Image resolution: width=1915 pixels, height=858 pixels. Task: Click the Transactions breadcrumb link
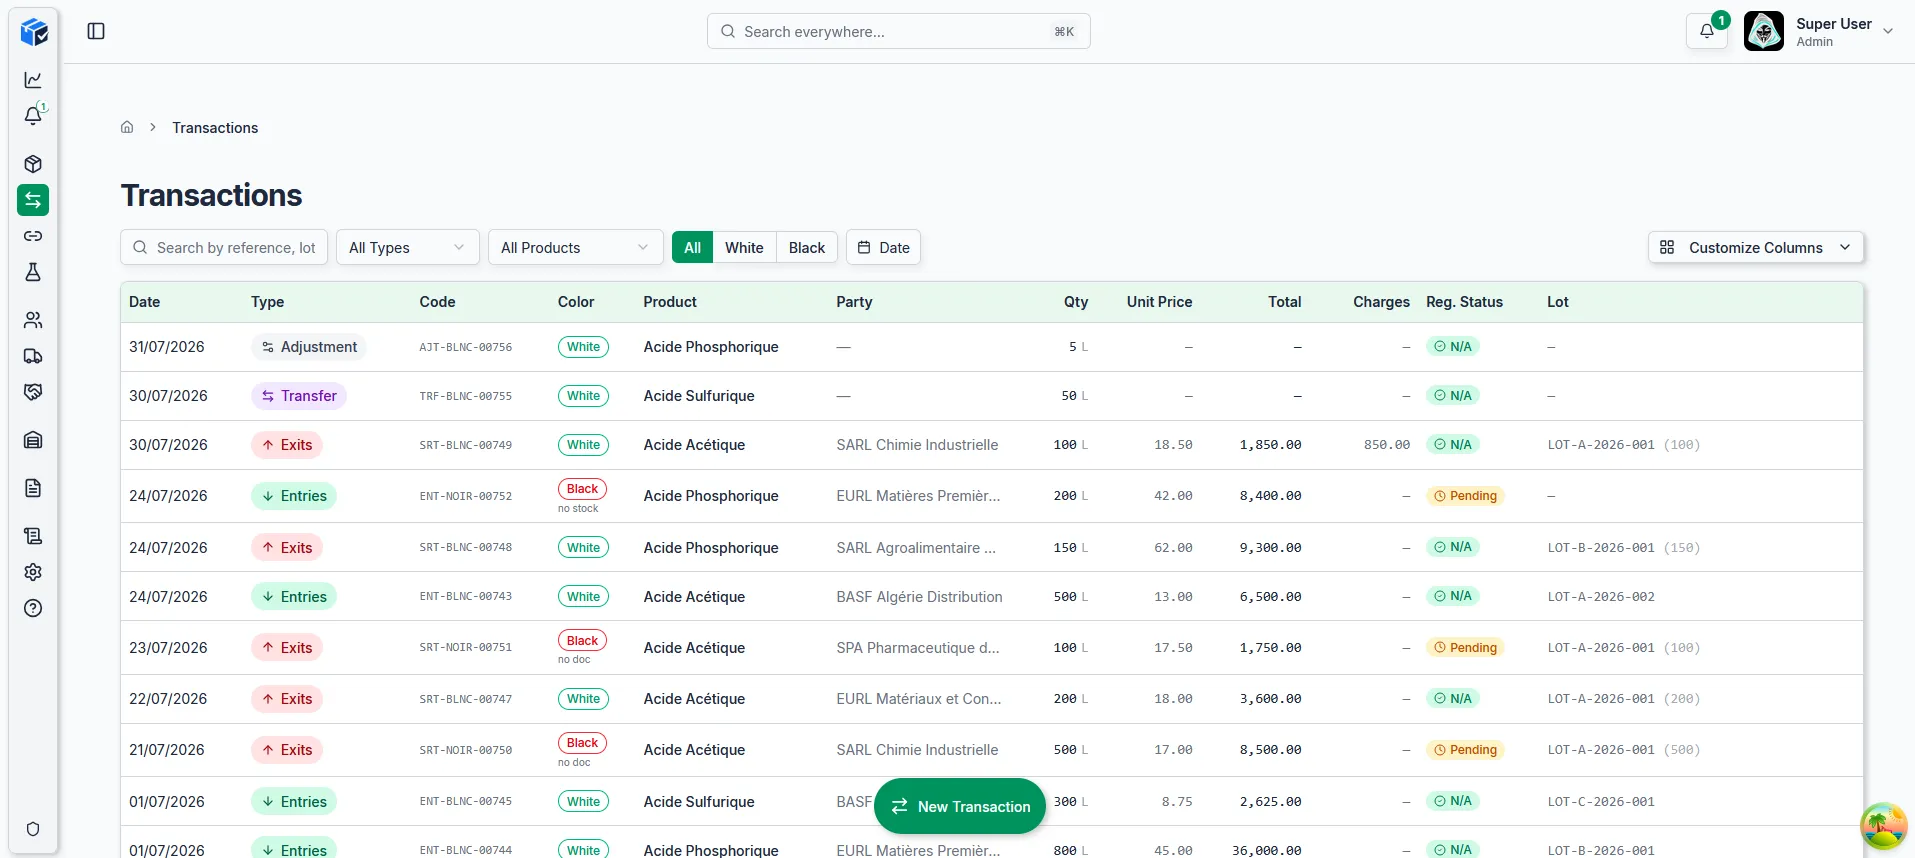(215, 128)
